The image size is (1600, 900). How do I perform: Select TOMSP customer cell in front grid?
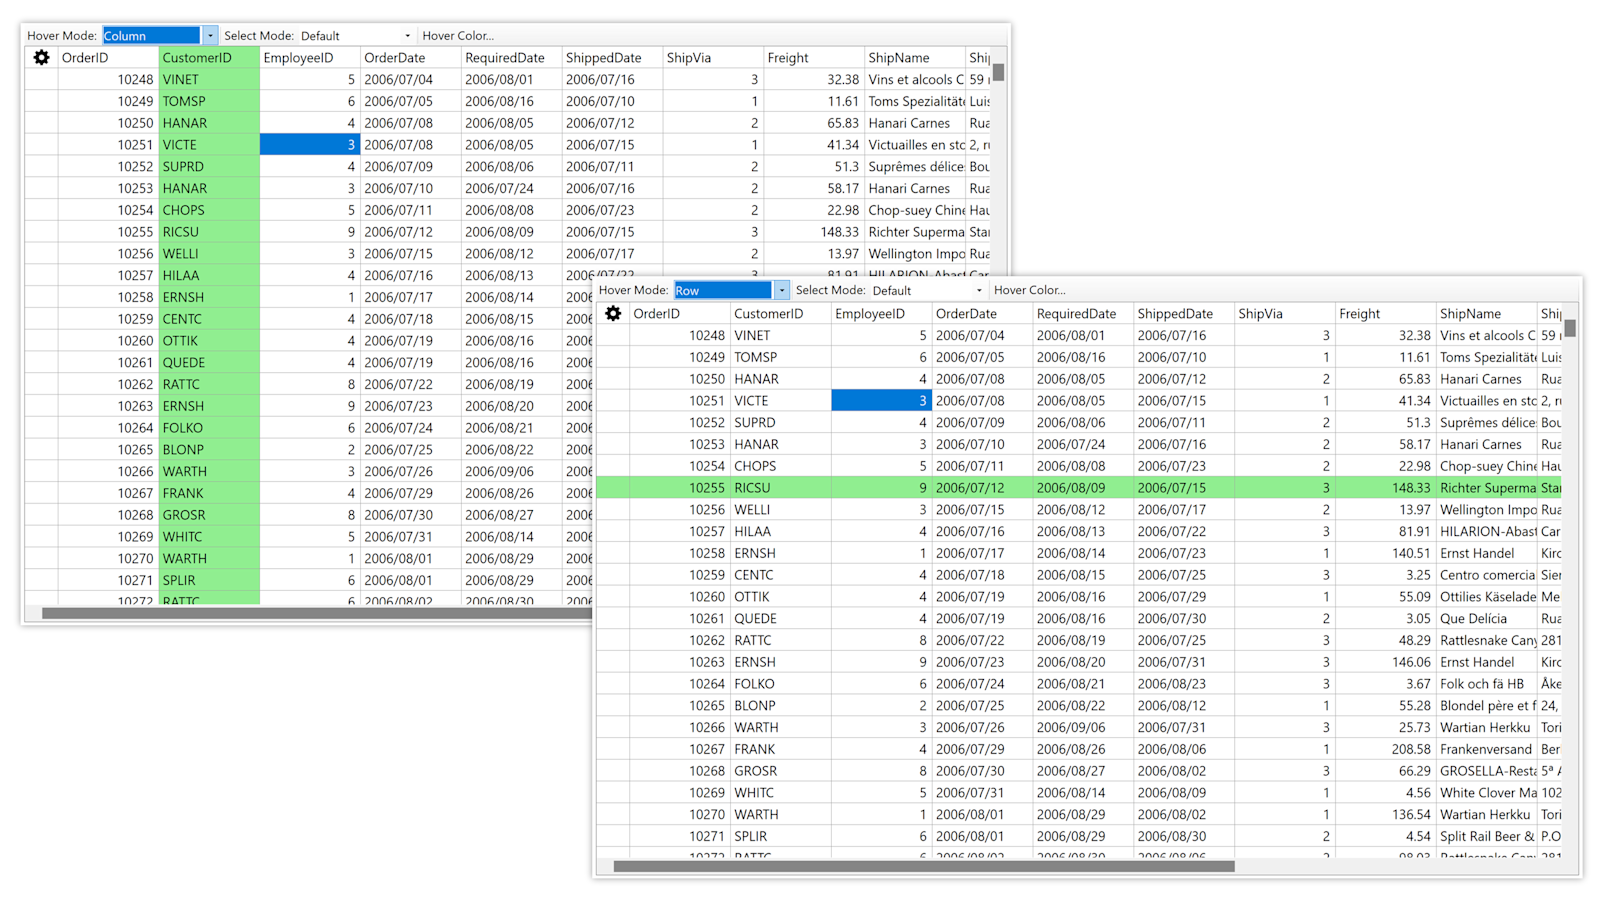click(781, 357)
